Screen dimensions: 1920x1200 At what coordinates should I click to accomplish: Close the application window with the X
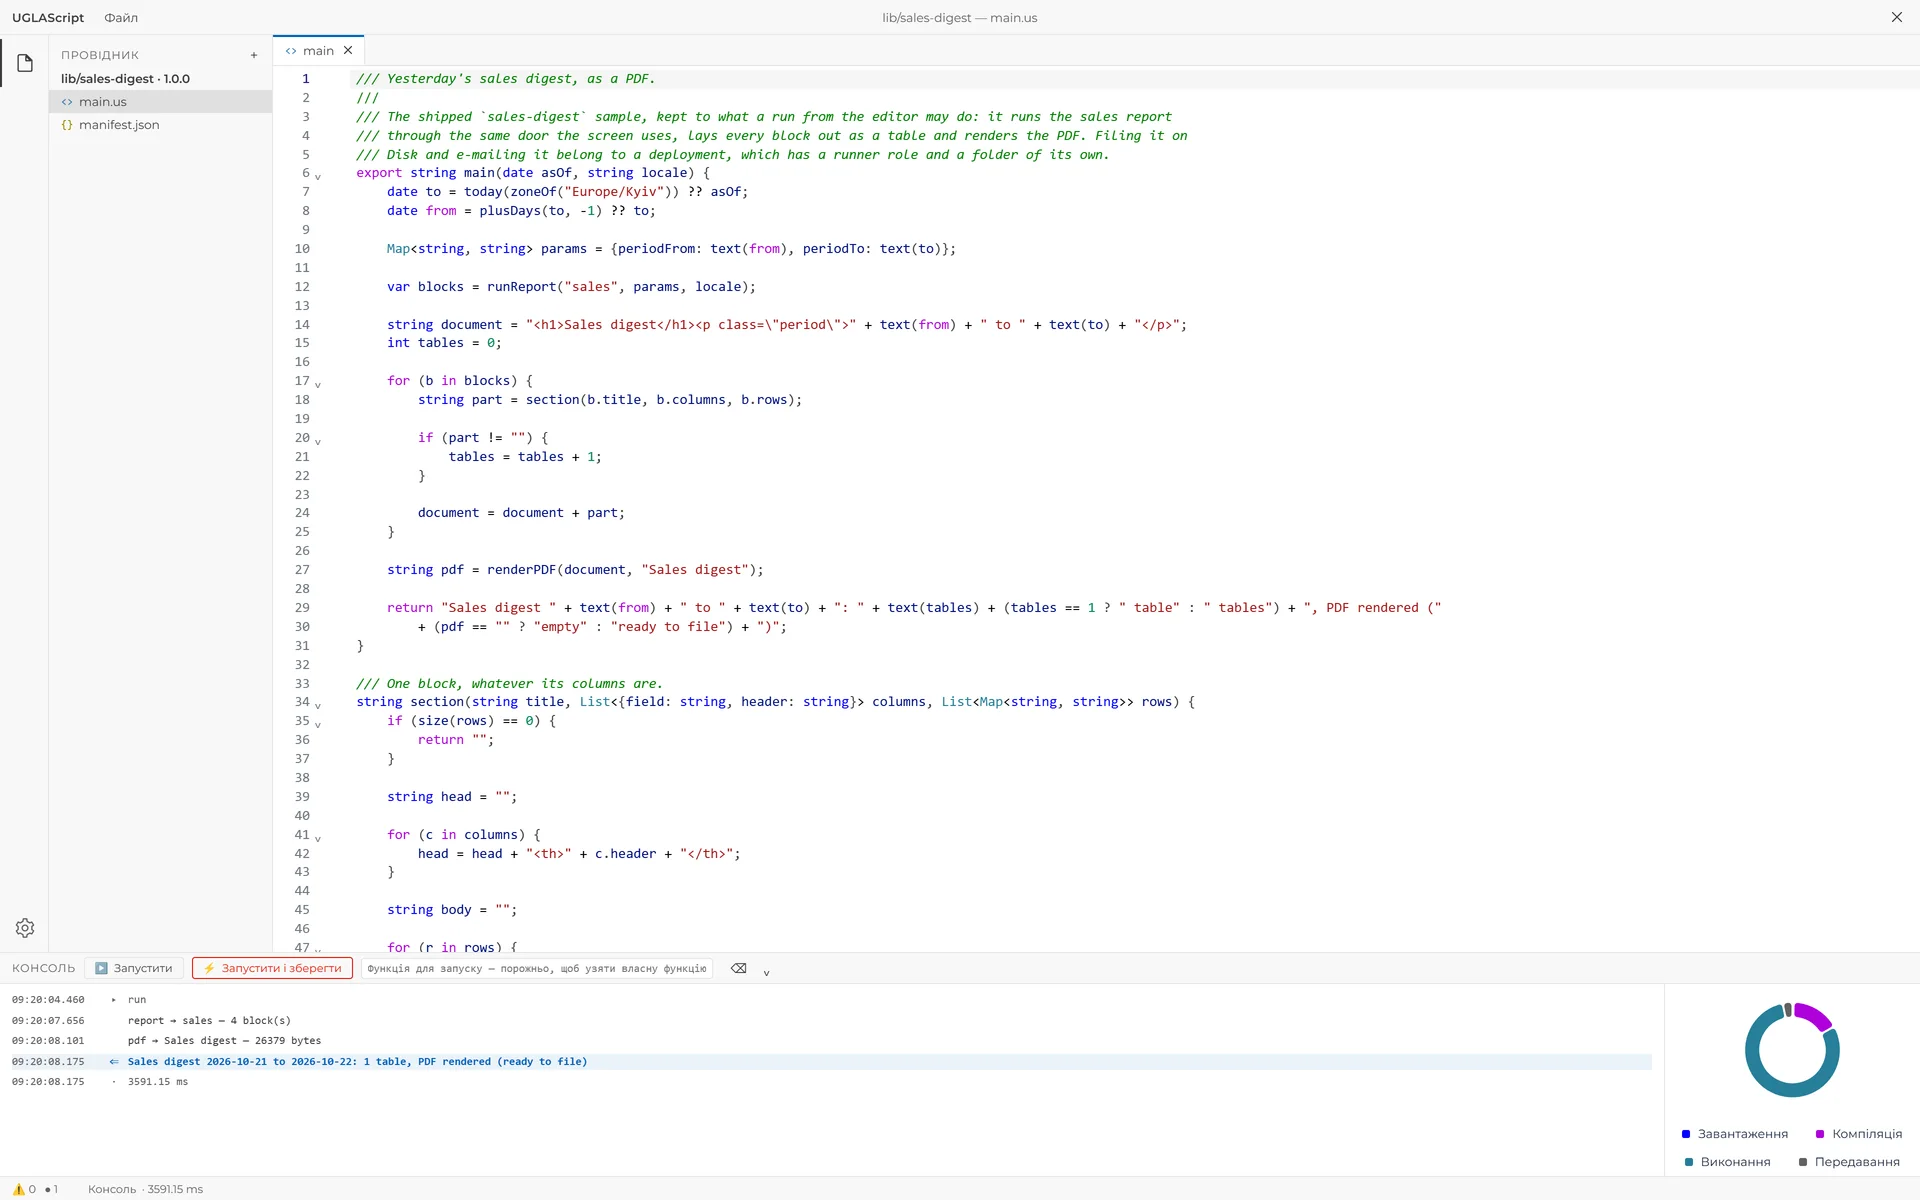tap(1896, 17)
